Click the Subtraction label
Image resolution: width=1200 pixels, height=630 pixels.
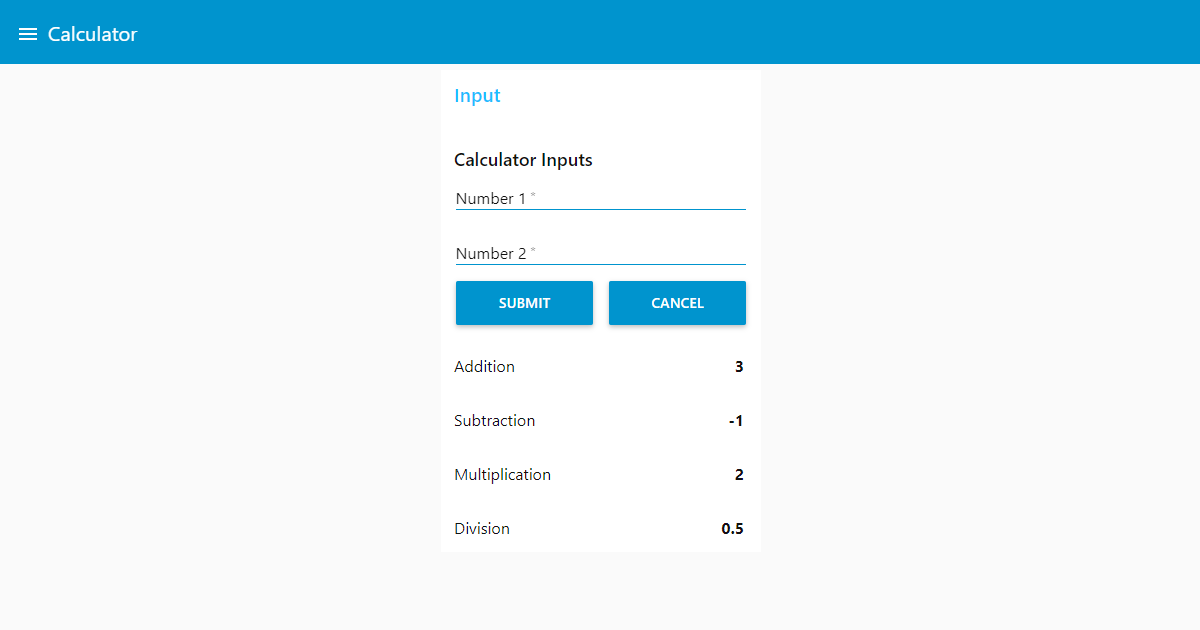(494, 420)
